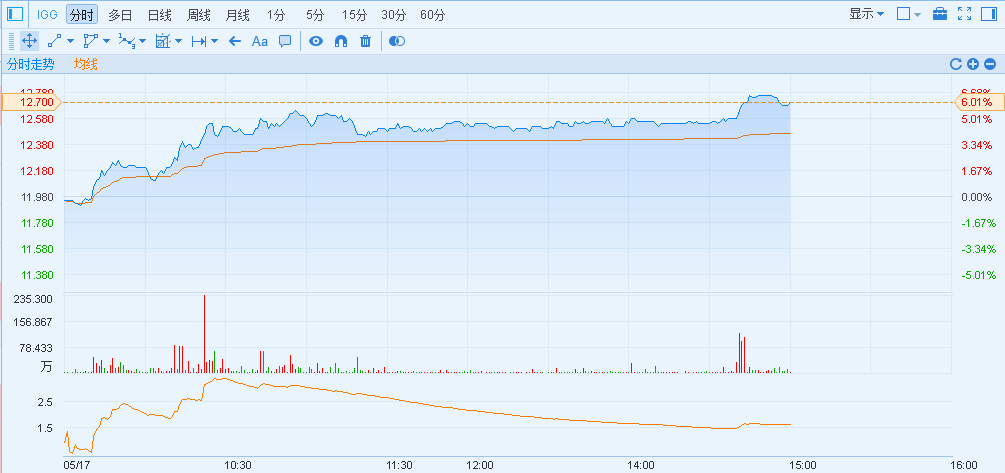Screen dimensions: 1005x473
Task: Click the 14:00 time axis label
Action: click(x=640, y=465)
